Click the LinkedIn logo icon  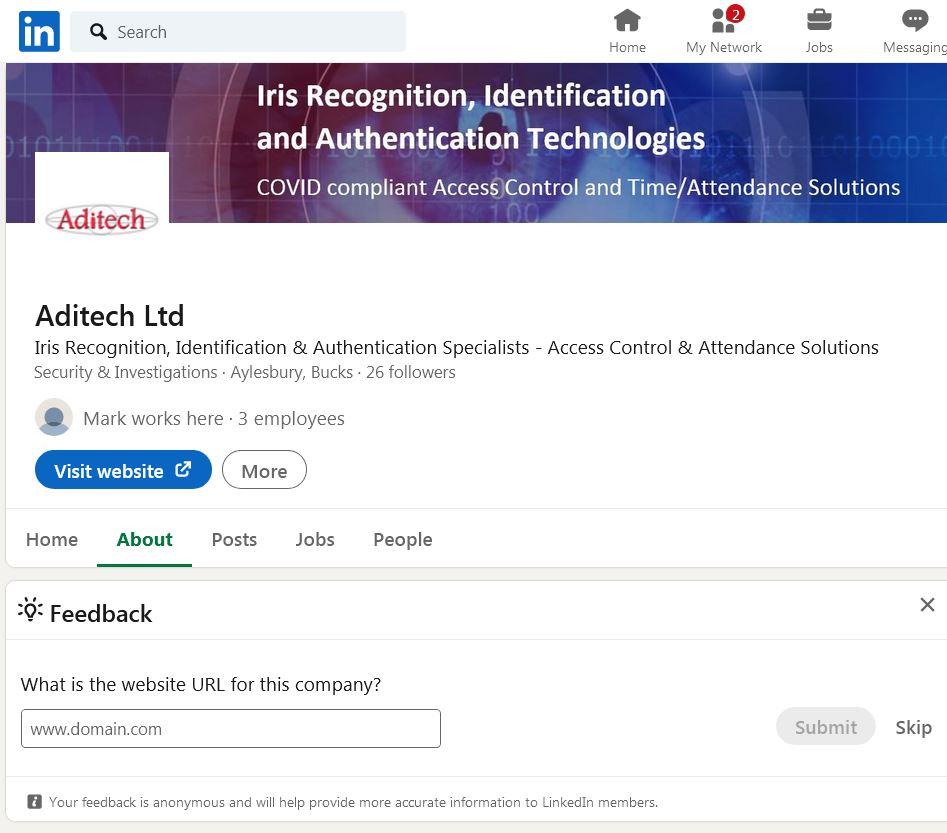(39, 31)
